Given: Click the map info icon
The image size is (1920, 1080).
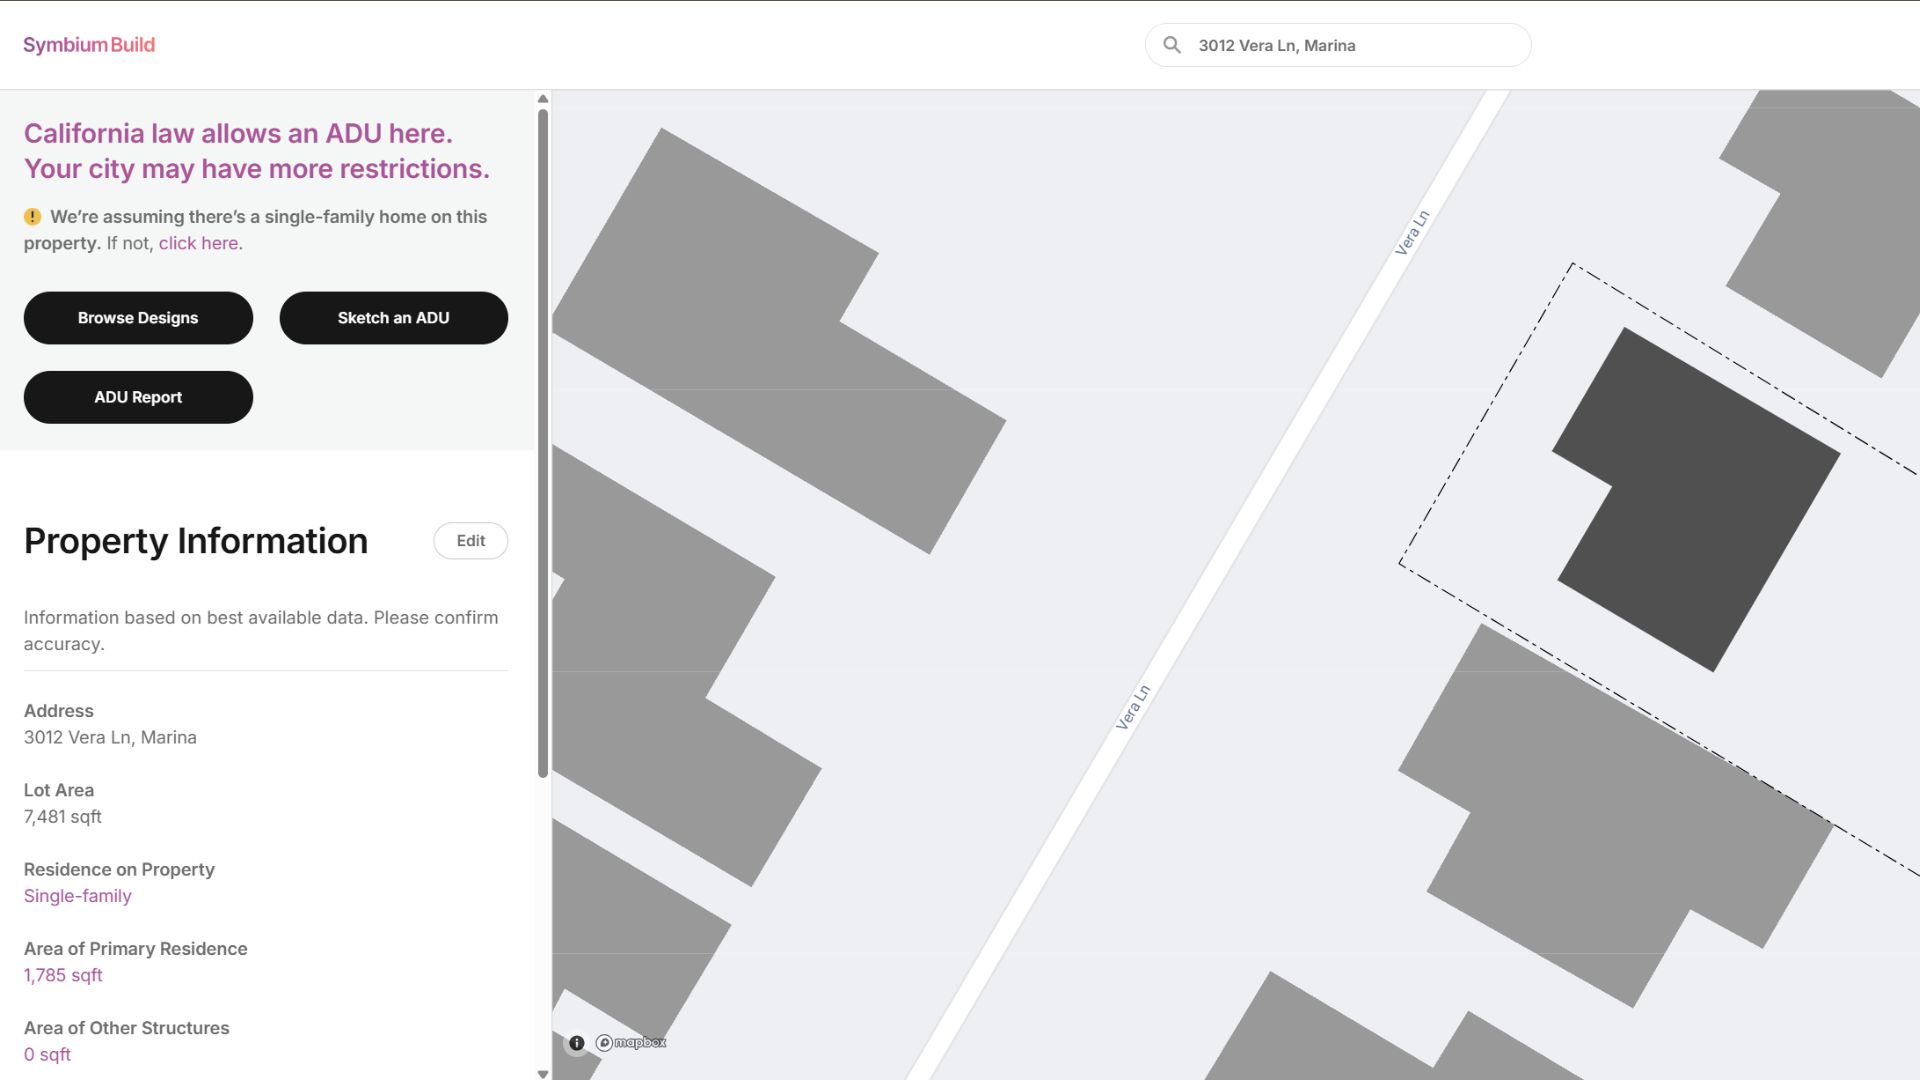Looking at the screenshot, I should (x=577, y=1043).
